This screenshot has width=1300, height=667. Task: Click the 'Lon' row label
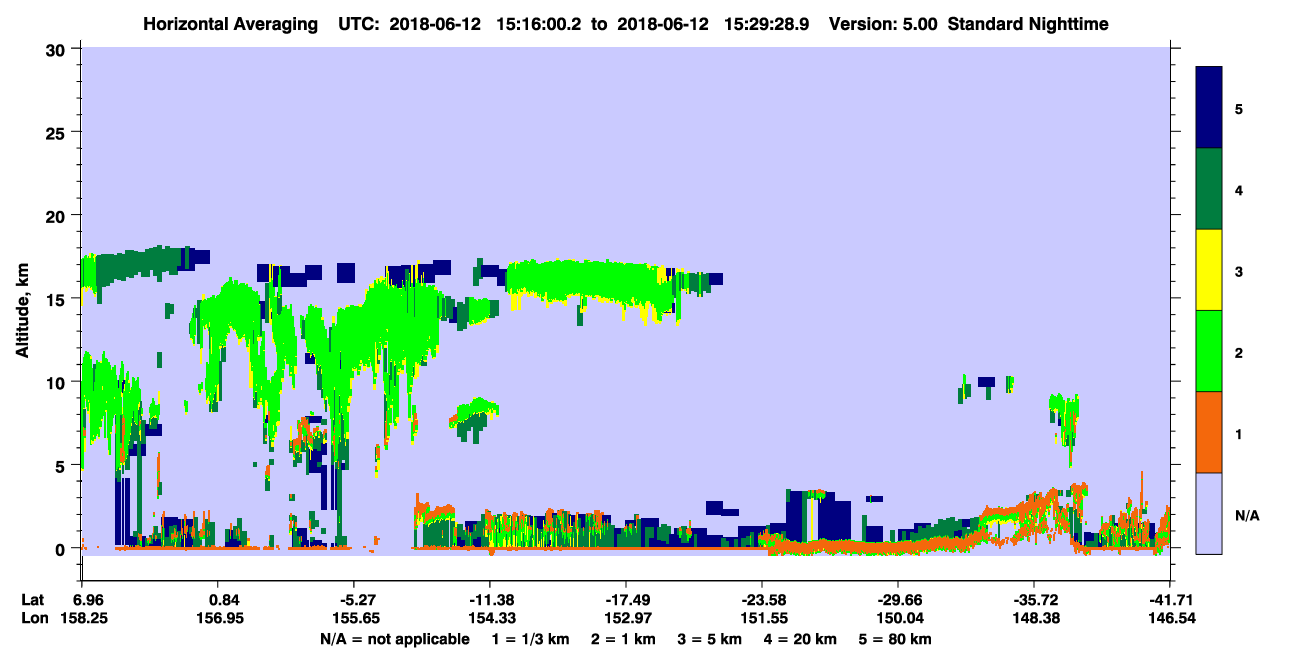(x=33, y=619)
